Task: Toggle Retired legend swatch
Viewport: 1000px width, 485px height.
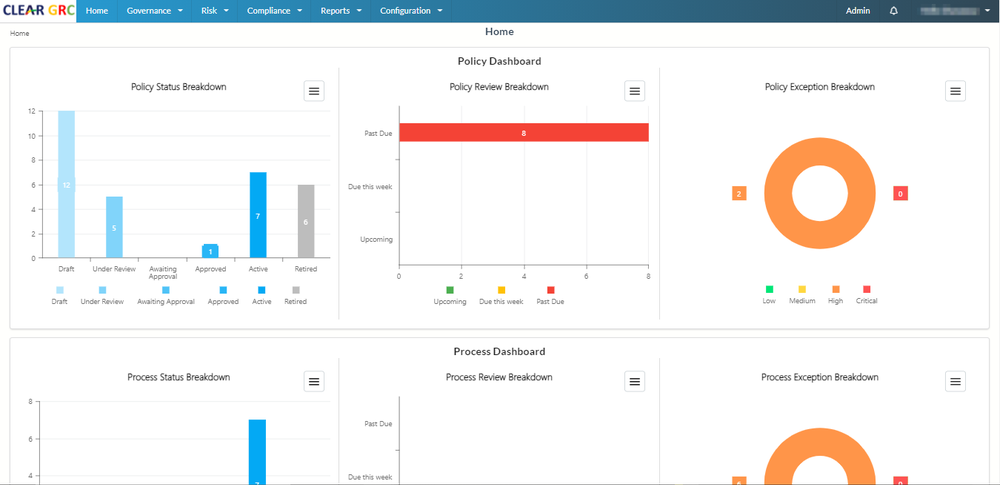Action: tap(296, 290)
